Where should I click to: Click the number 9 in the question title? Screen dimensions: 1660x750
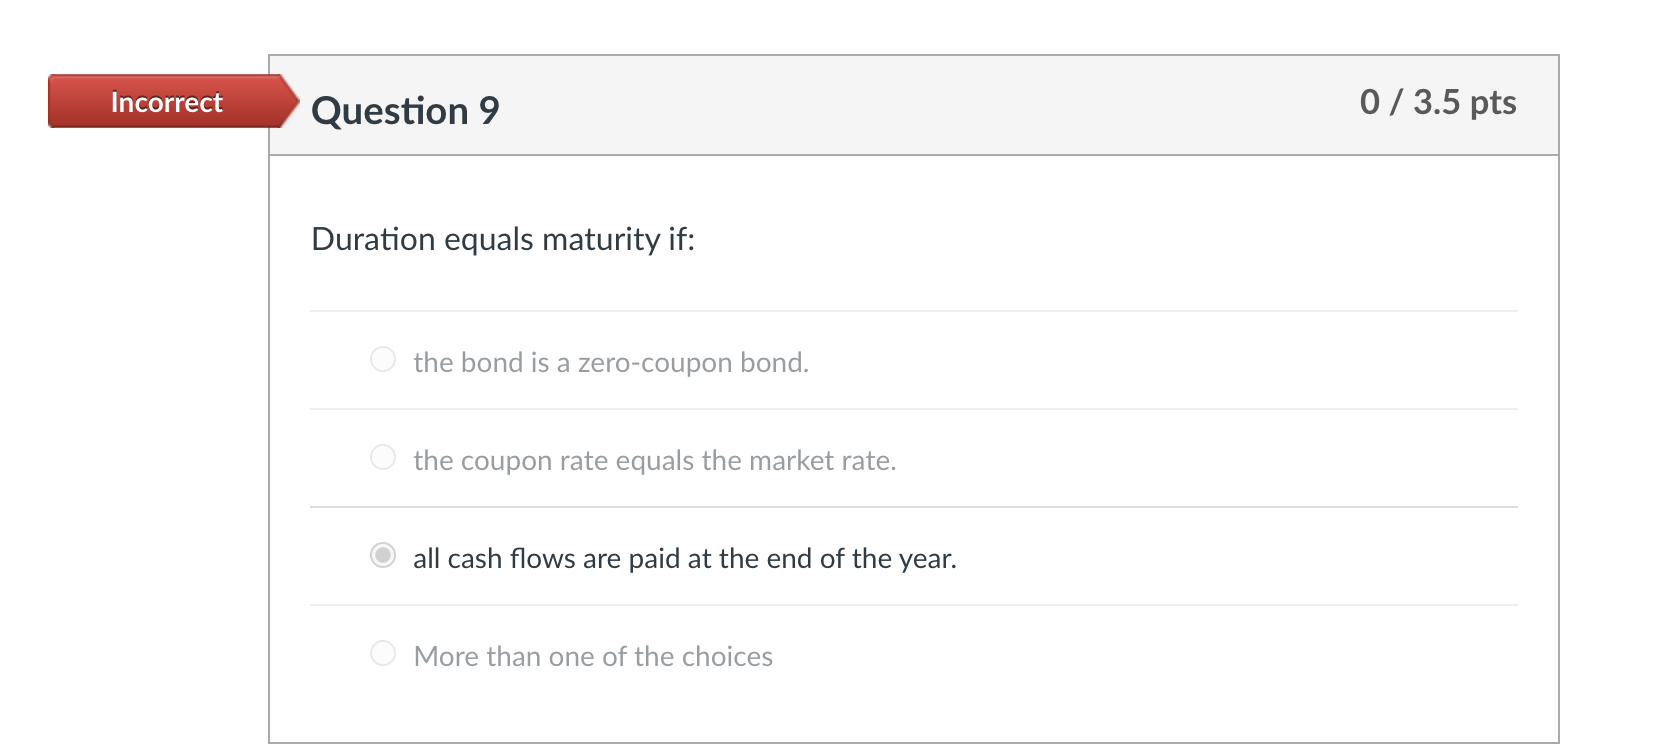tap(489, 110)
